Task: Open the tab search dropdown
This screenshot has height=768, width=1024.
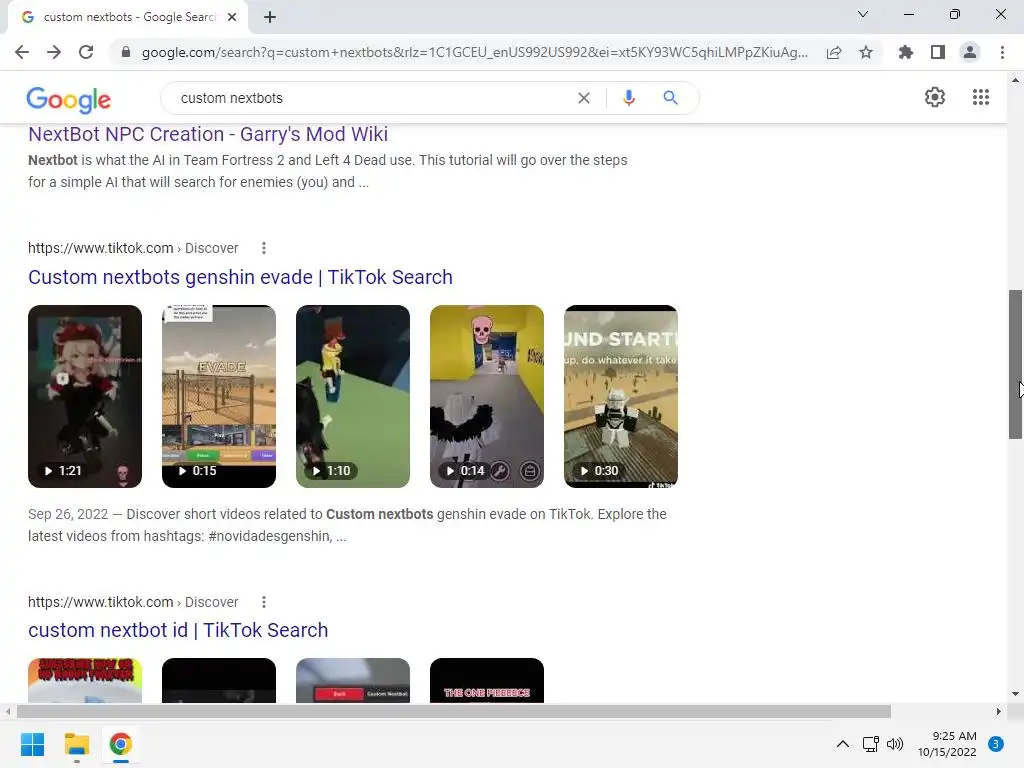Action: pyautogui.click(x=863, y=14)
